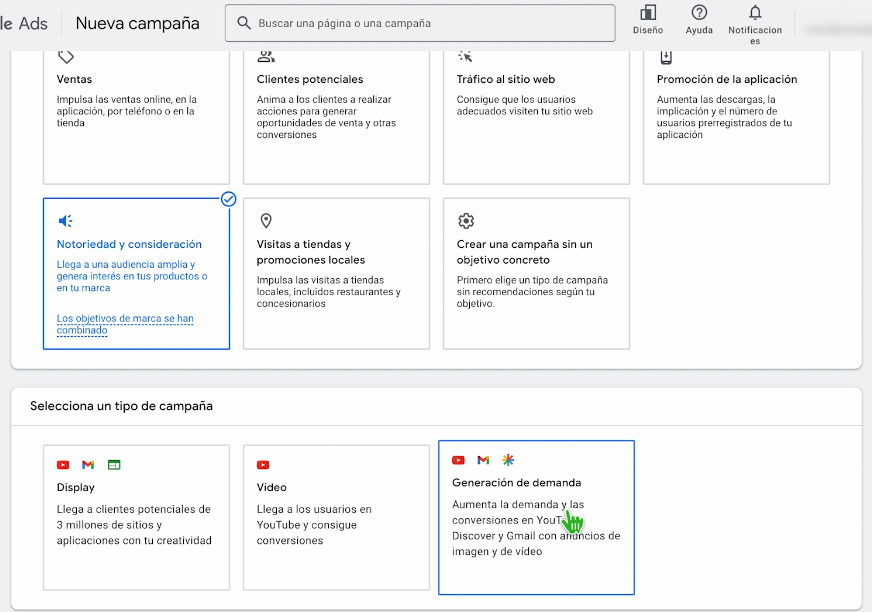
Task: Choose the Vídeo campaign type
Action: pos(336,517)
